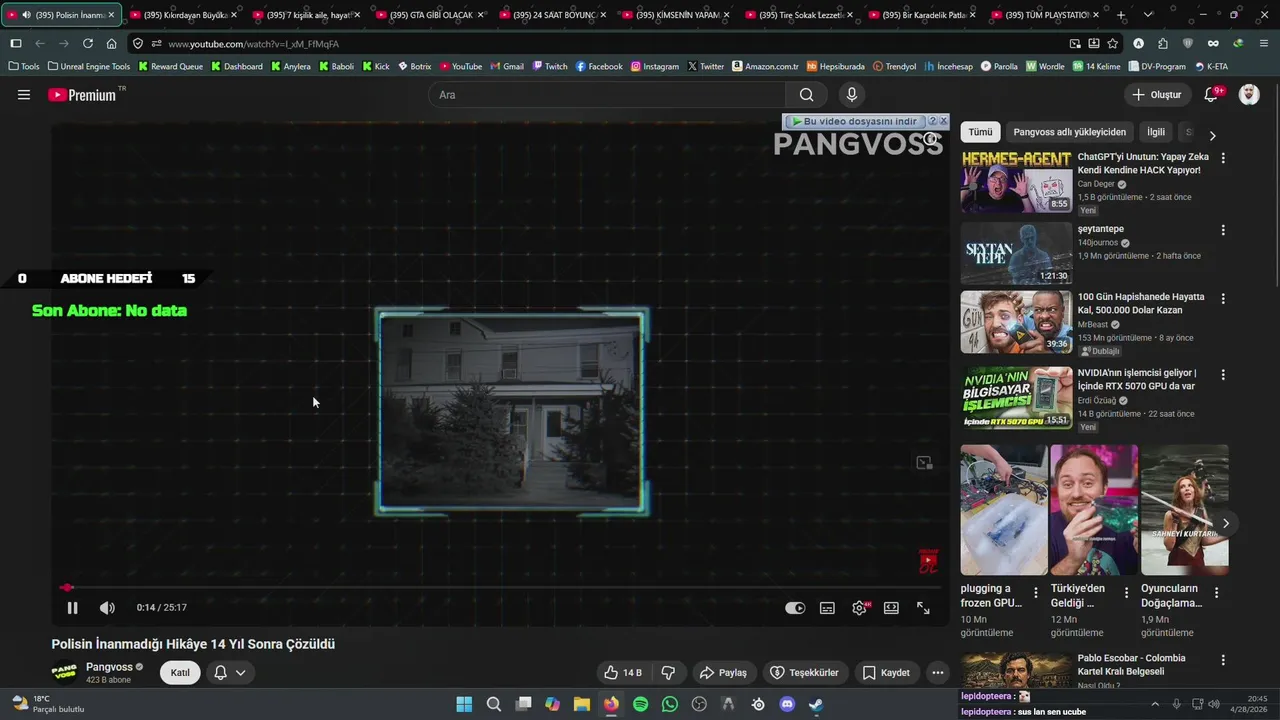
Task: Open options for 100 Gün Hapishanede video
Action: 1222,298
